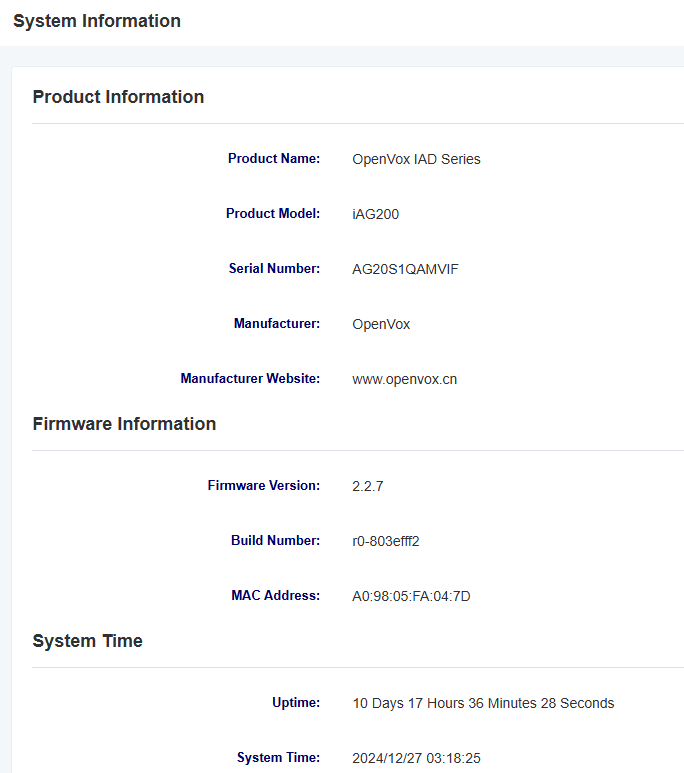Image resolution: width=684 pixels, height=773 pixels.
Task: Click the Build Number label
Action: 275,541
